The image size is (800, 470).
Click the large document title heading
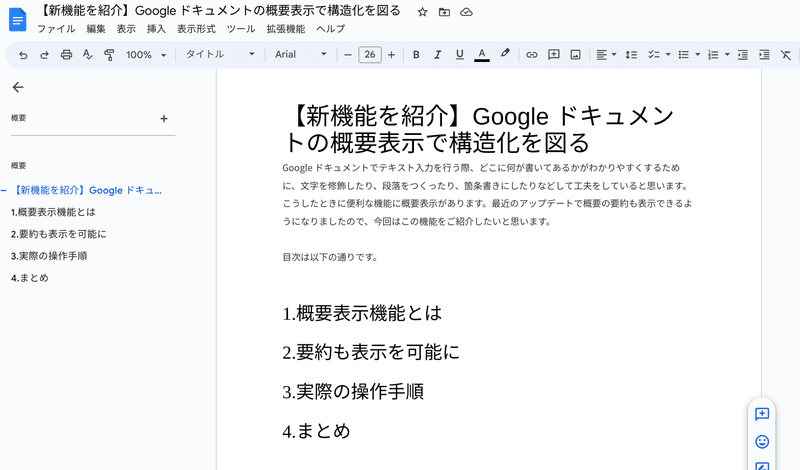[479, 130]
